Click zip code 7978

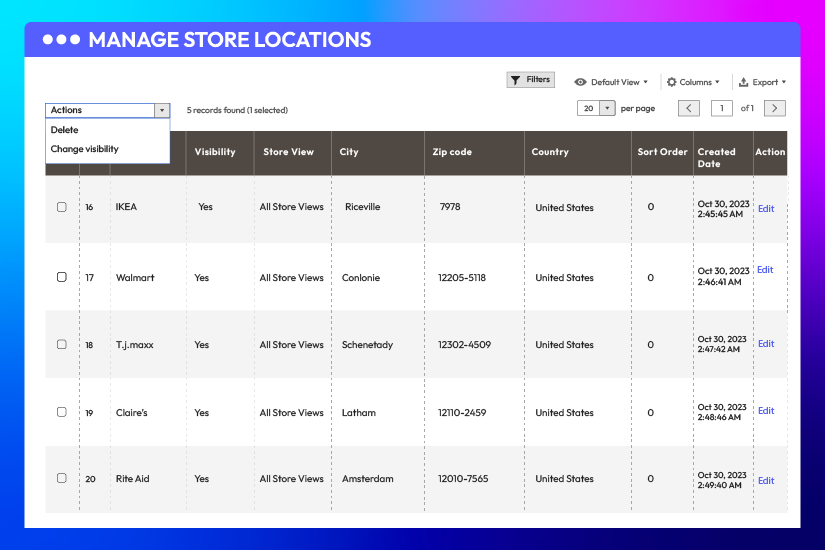pos(450,207)
